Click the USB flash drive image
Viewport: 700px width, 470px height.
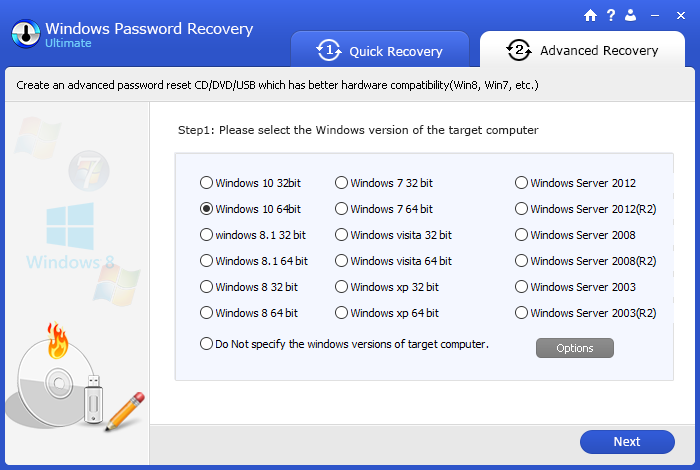tap(93, 399)
